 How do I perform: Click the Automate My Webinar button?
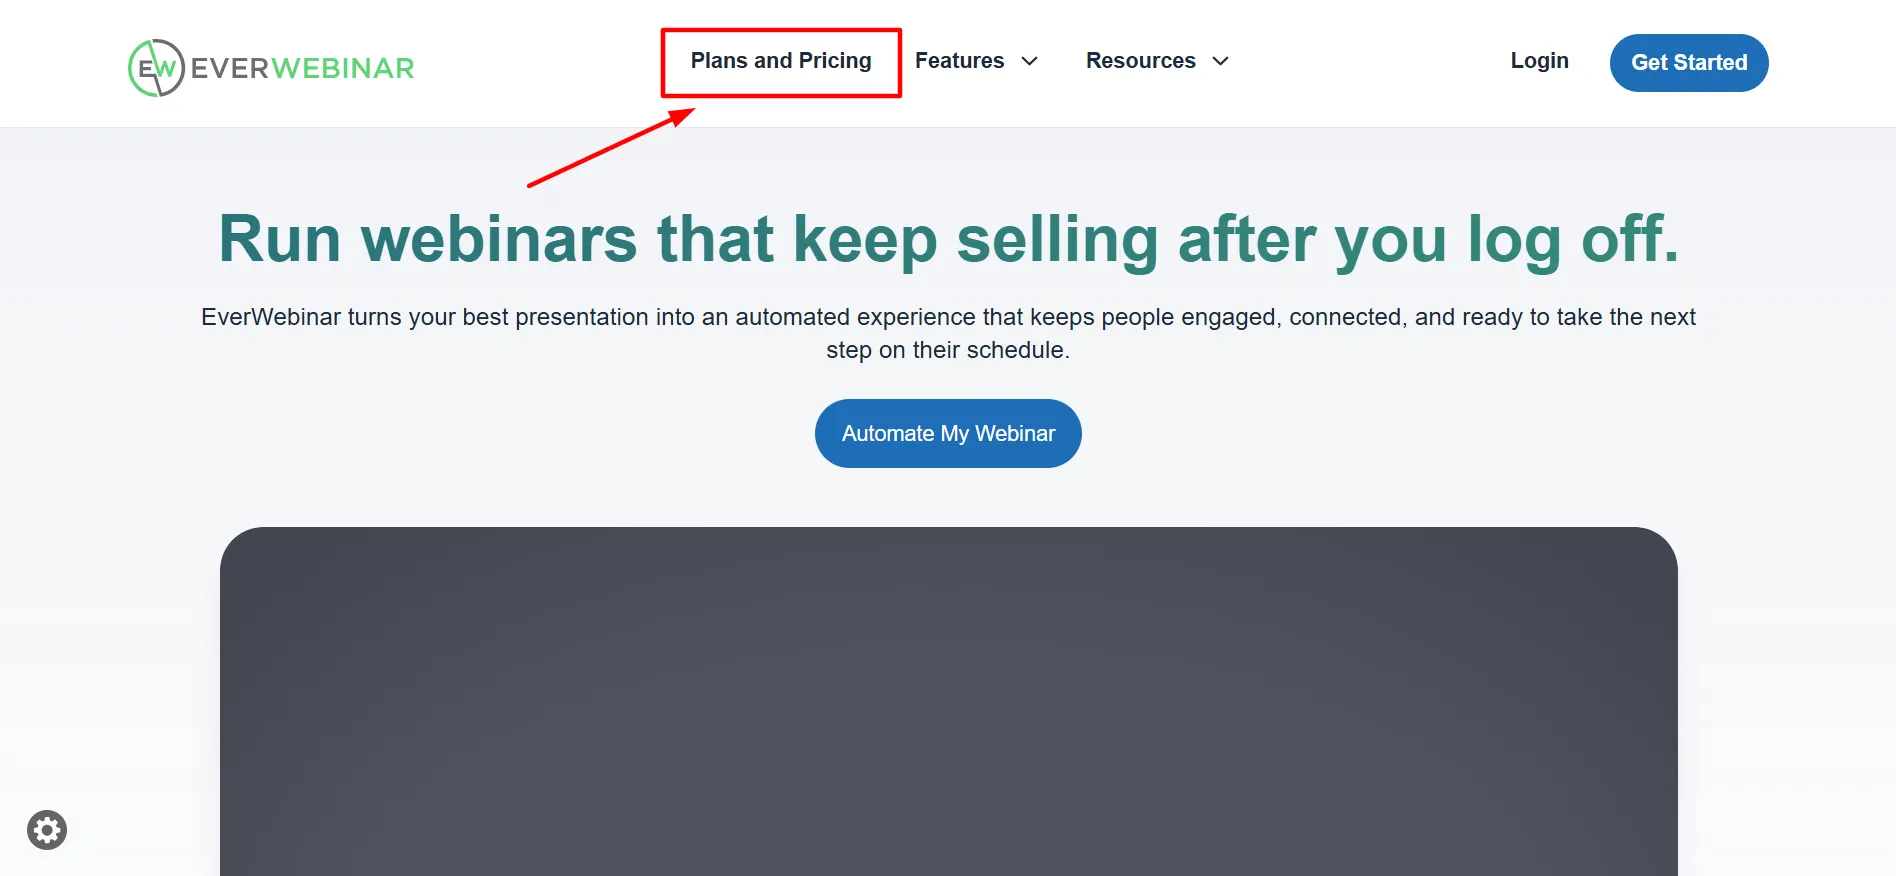tap(948, 433)
